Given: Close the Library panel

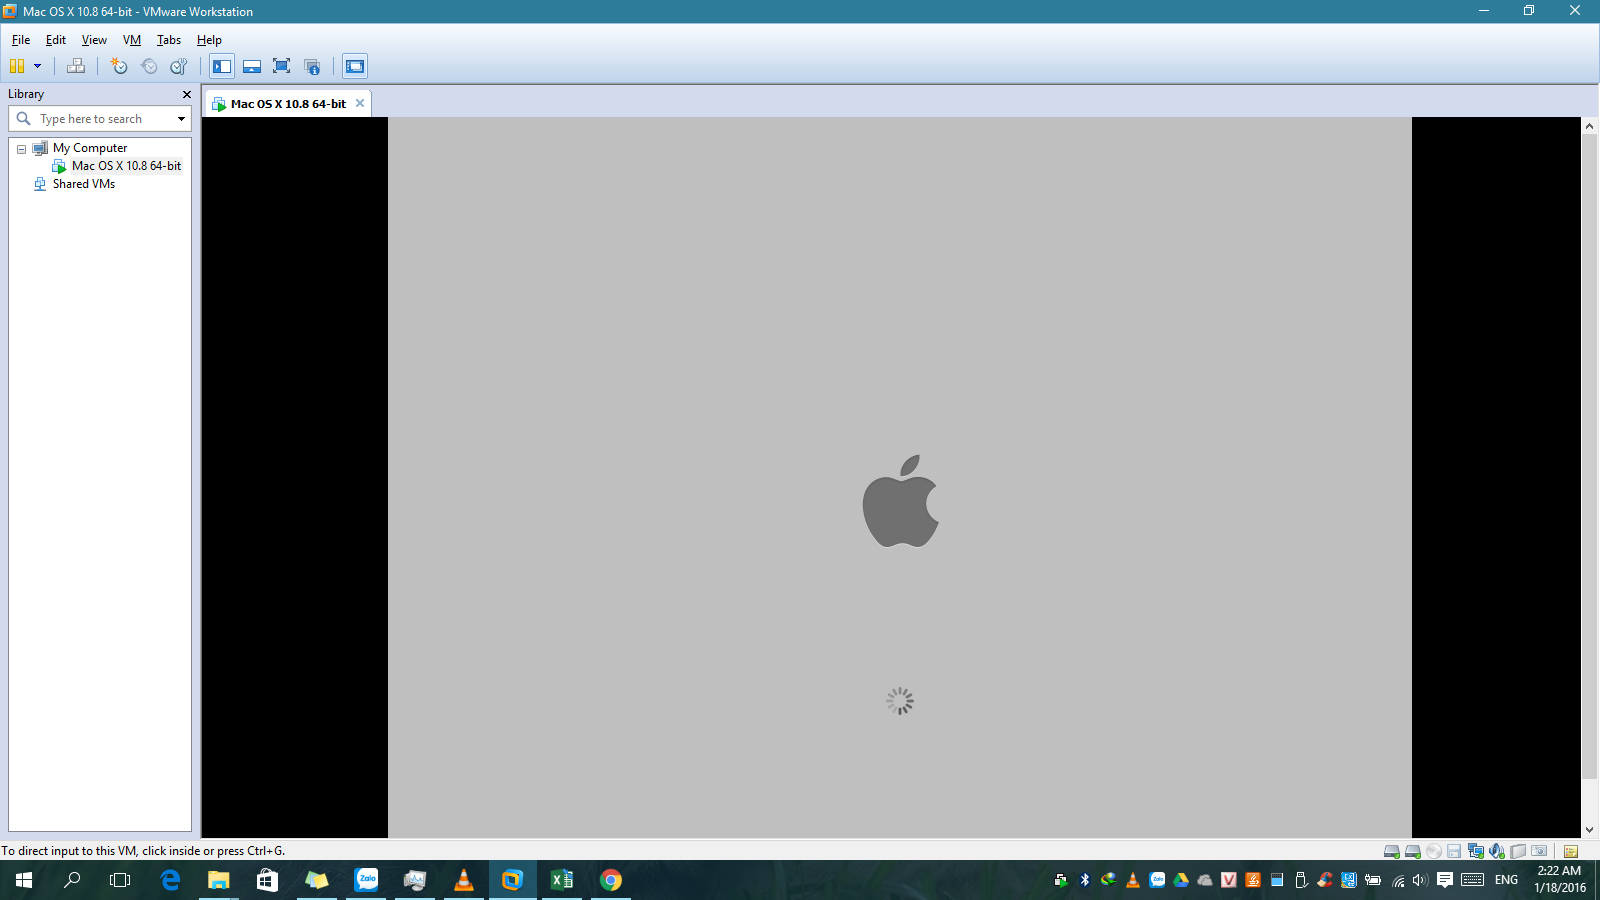Looking at the screenshot, I should pos(186,94).
